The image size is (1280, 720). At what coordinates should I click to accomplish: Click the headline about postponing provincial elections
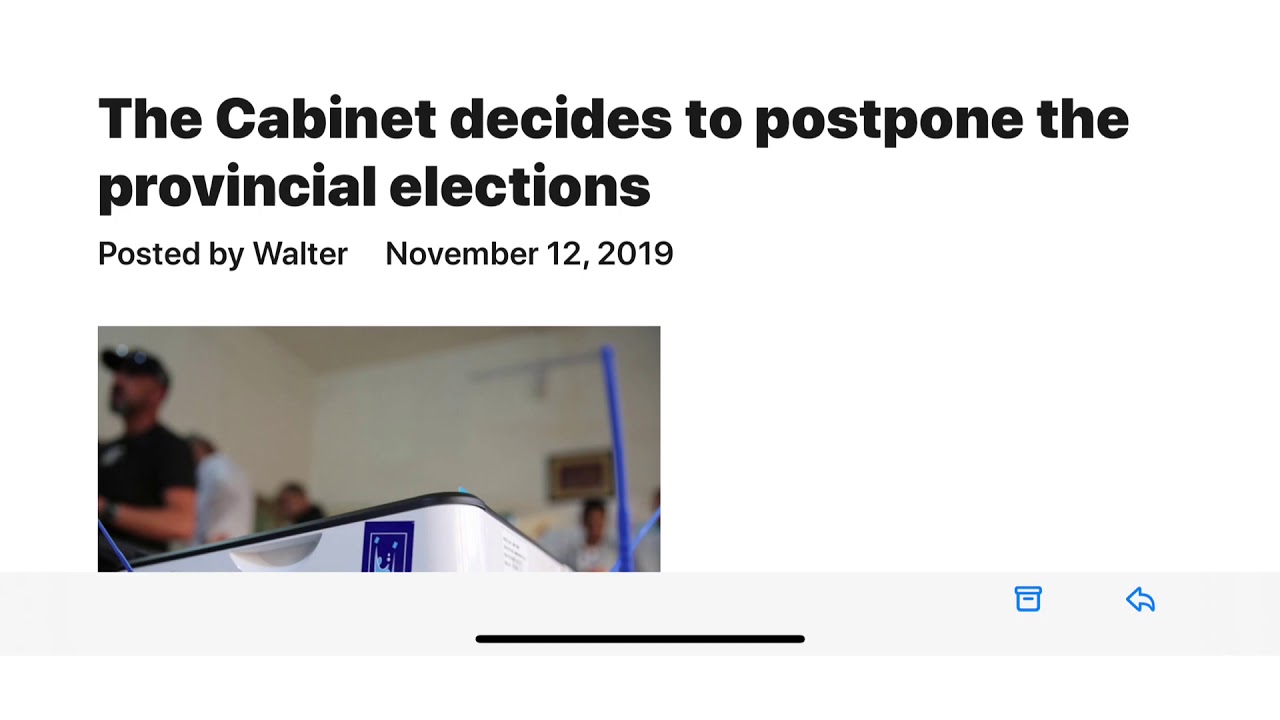612,152
